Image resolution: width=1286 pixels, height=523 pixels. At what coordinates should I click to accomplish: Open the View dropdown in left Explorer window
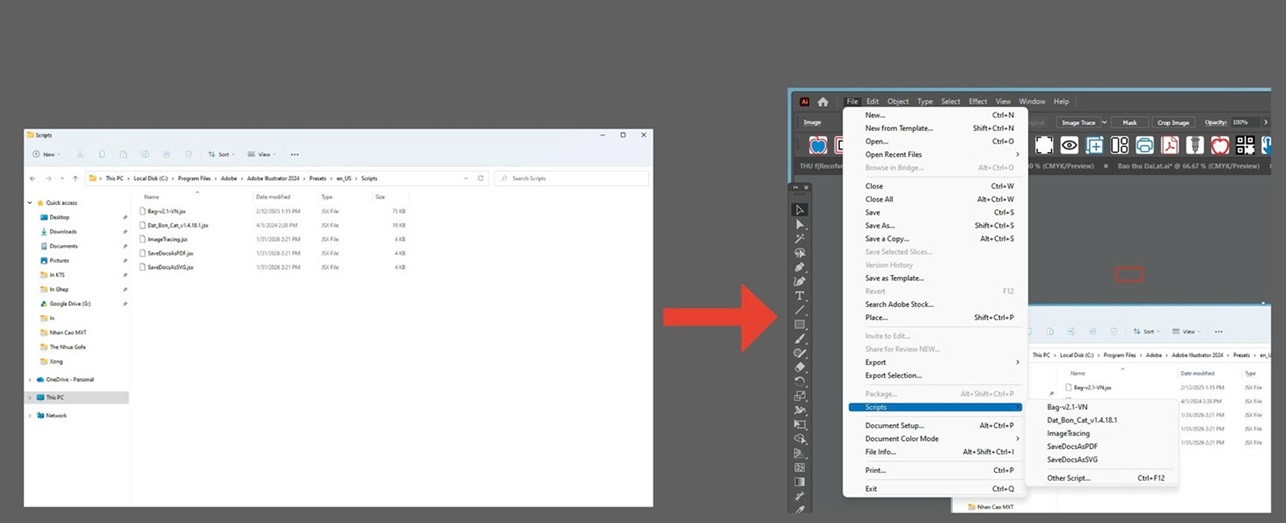(261, 154)
